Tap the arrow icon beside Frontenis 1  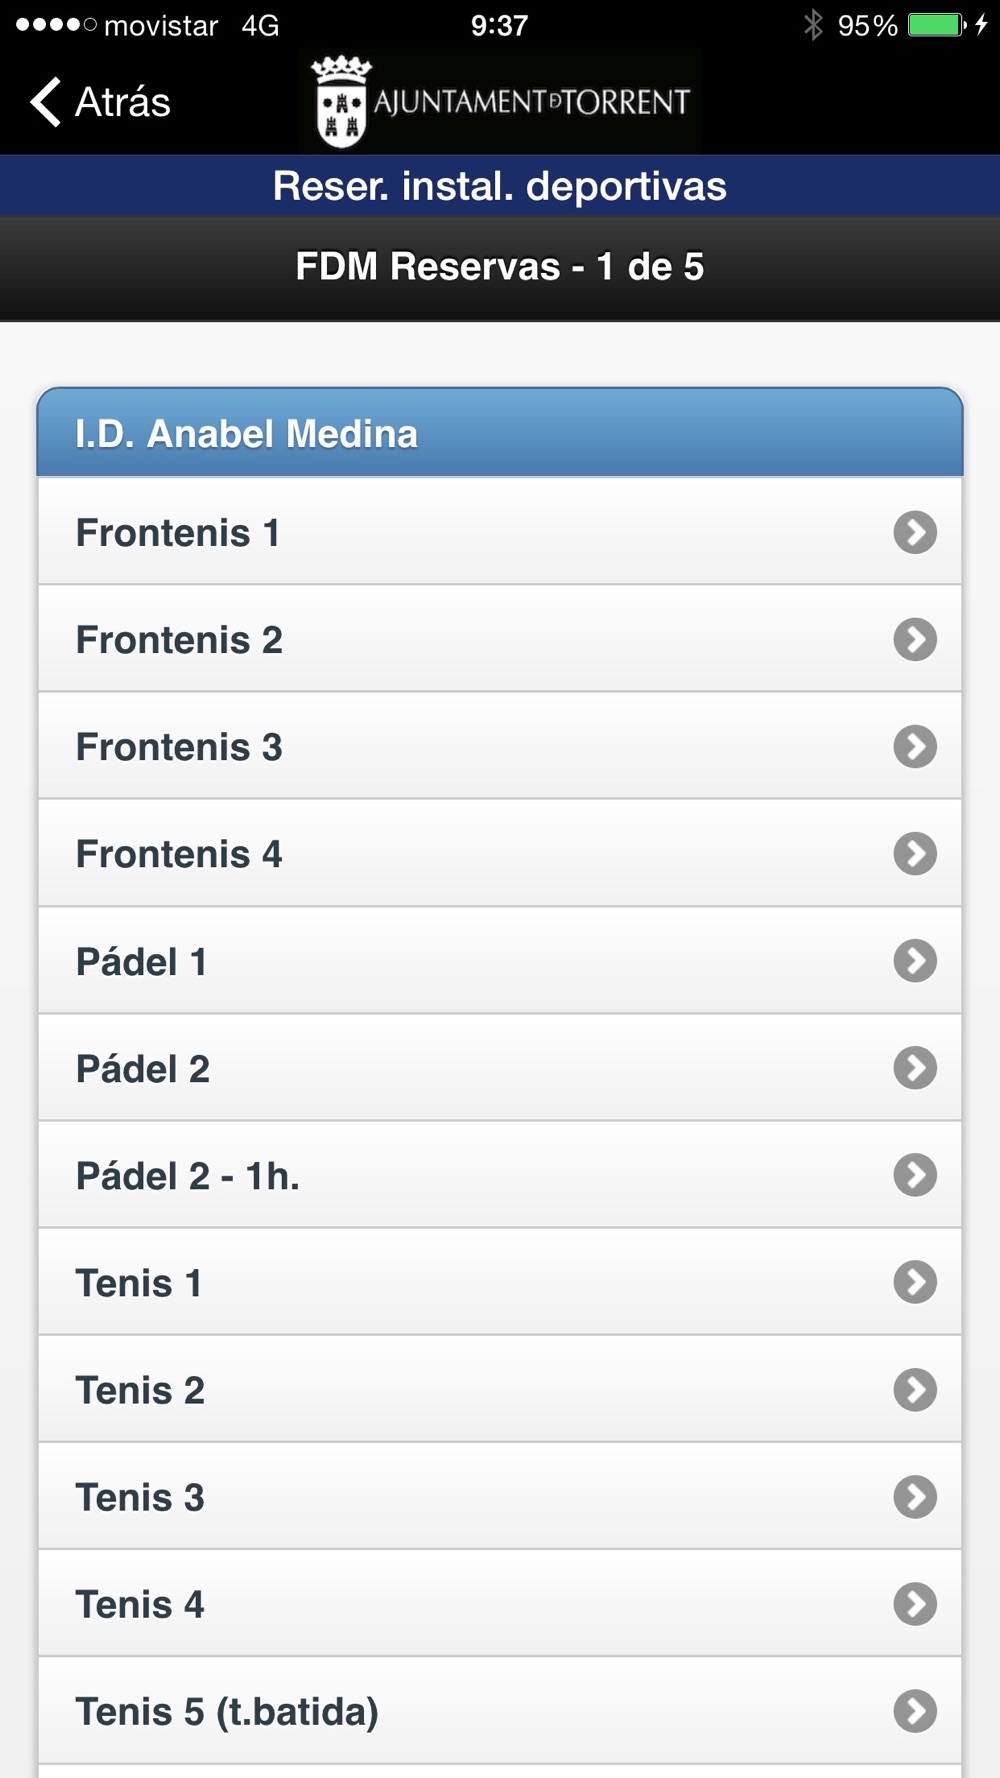pos(915,532)
